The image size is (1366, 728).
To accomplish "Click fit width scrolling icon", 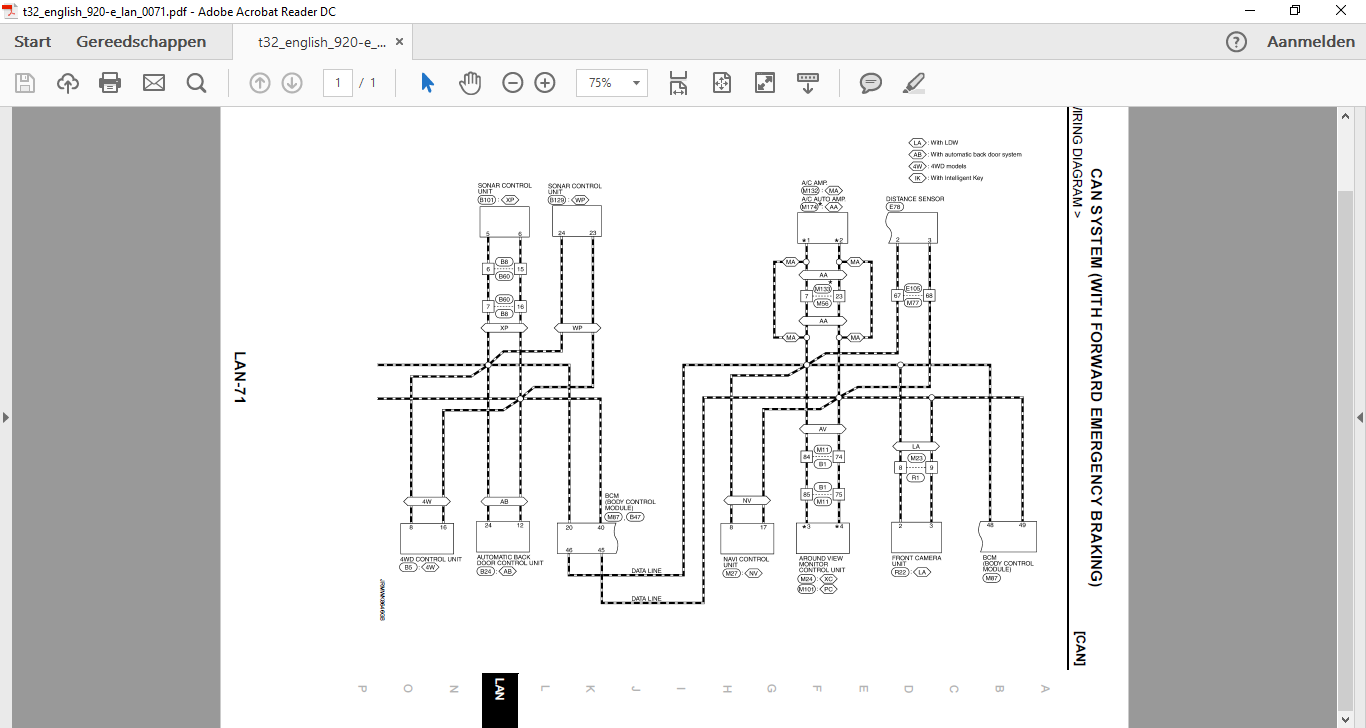I will (678, 83).
